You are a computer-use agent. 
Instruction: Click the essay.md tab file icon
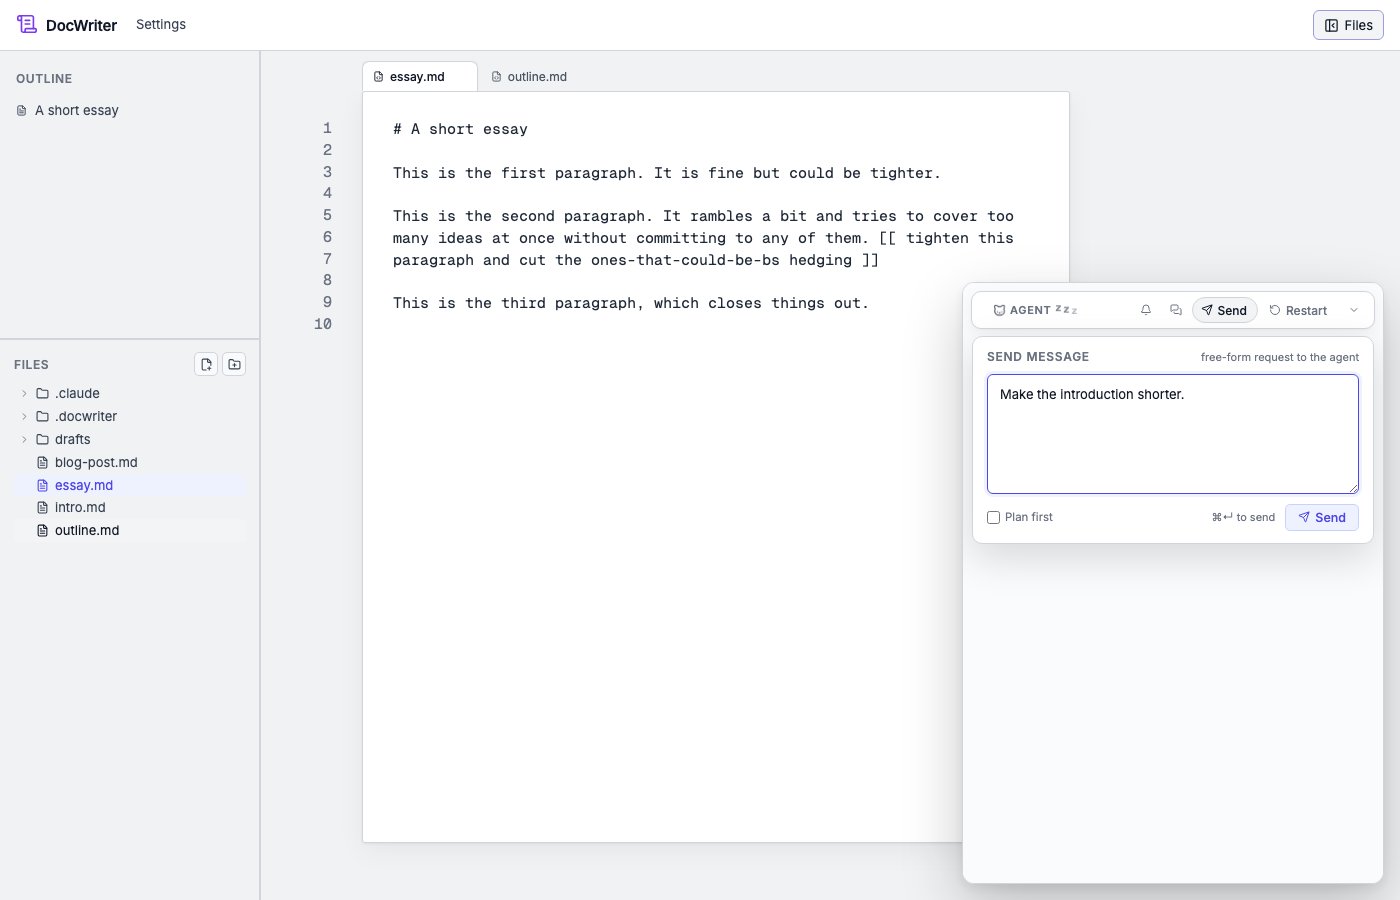378,76
